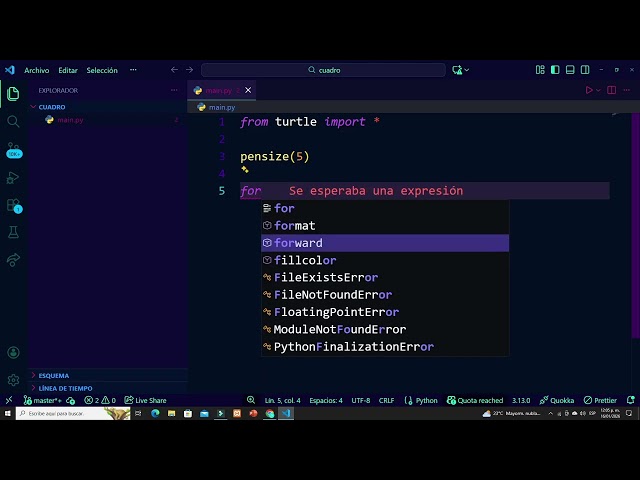Viewport: 640px width, 480px height.
Task: Open the Archivo menu
Action: [x=37, y=70]
